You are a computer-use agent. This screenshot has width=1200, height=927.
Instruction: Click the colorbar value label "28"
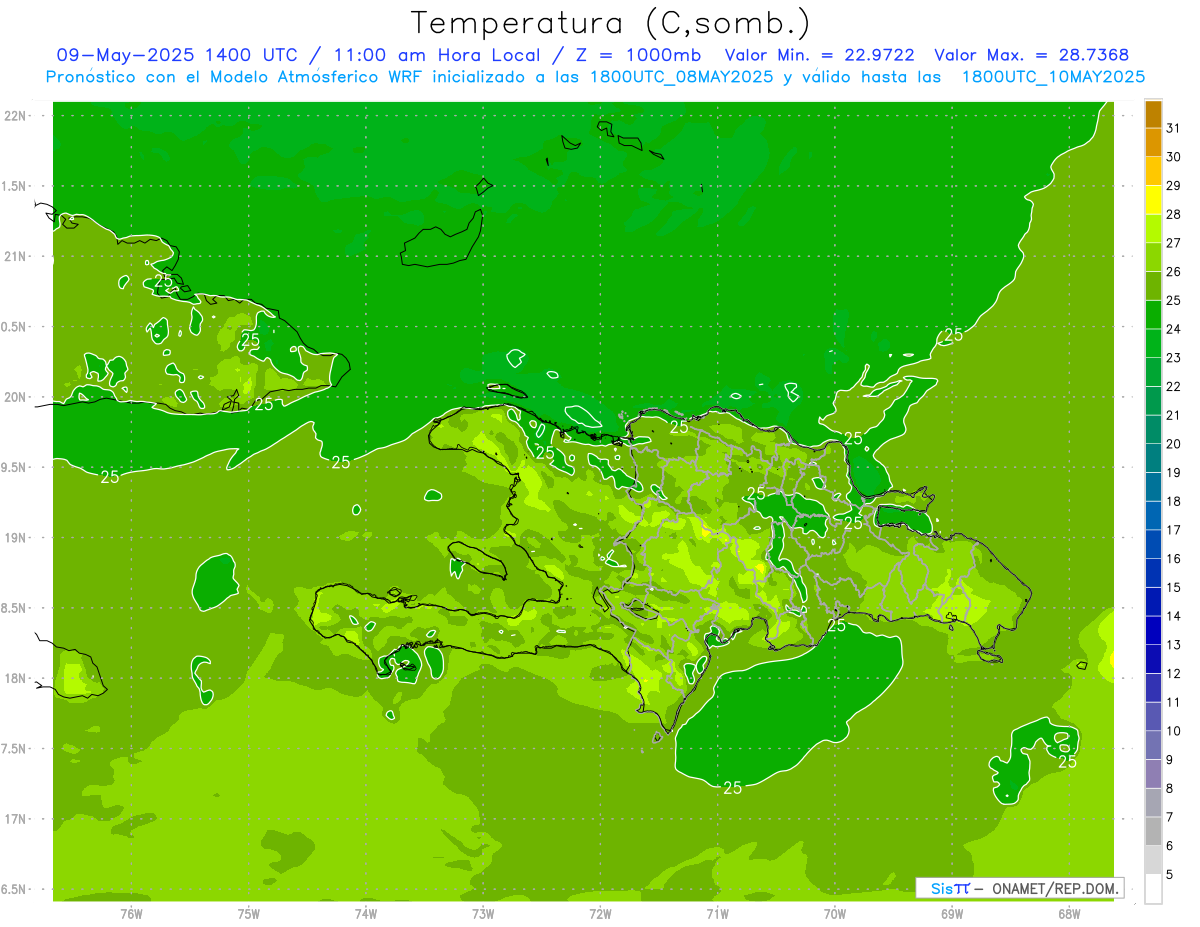[1174, 214]
